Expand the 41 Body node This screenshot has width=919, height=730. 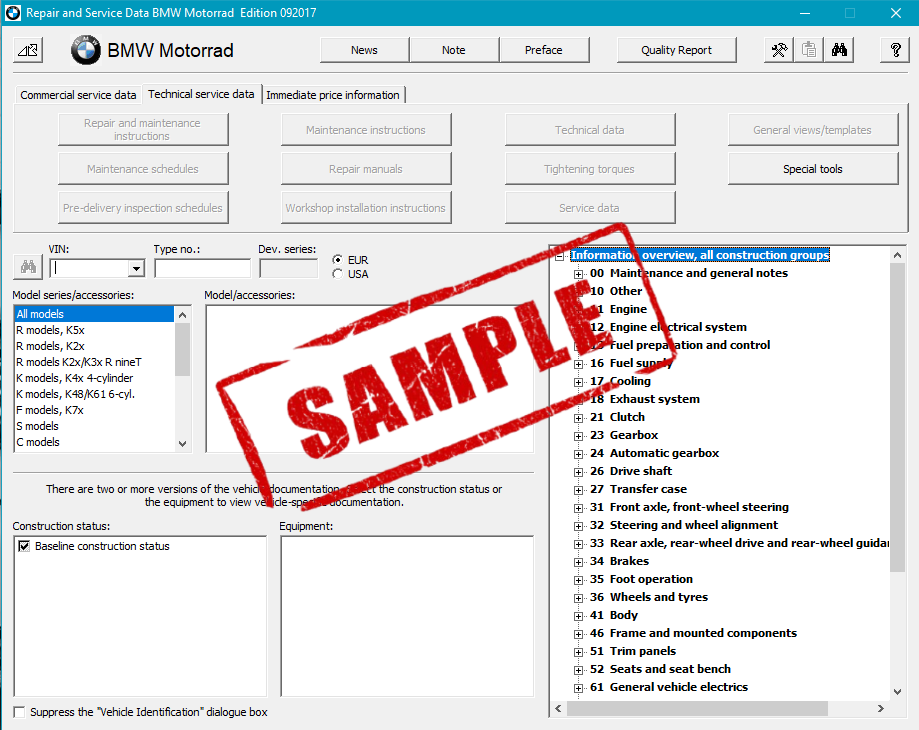tap(578, 616)
